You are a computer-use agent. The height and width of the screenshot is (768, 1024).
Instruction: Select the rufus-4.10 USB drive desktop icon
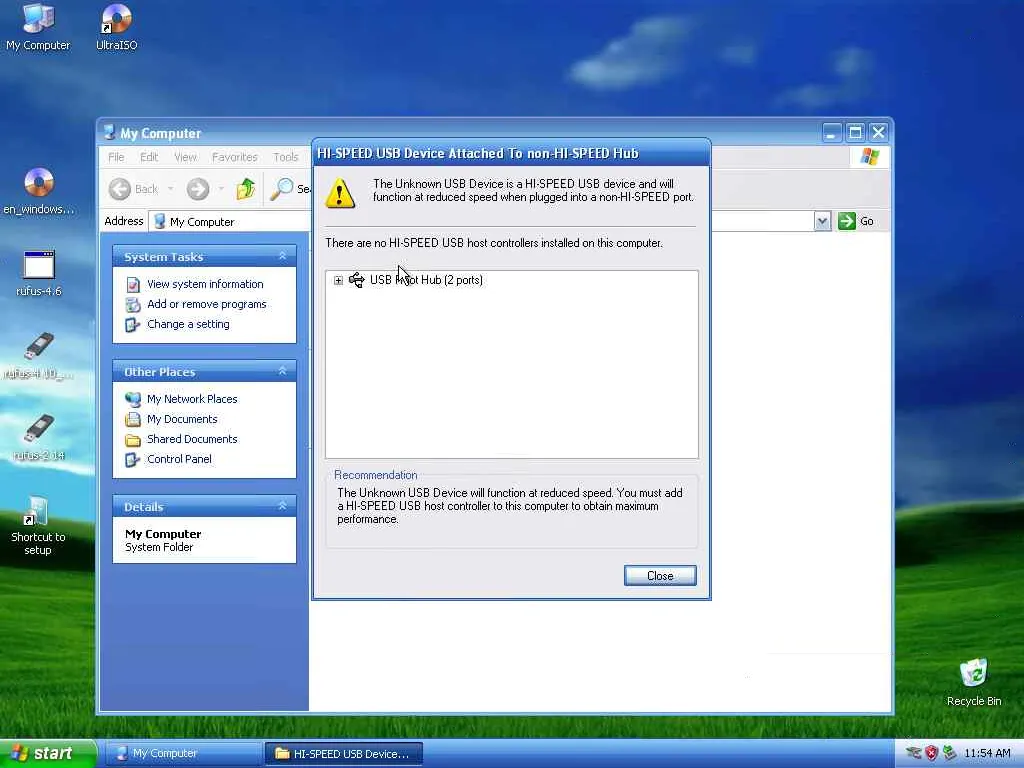pyautogui.click(x=39, y=355)
